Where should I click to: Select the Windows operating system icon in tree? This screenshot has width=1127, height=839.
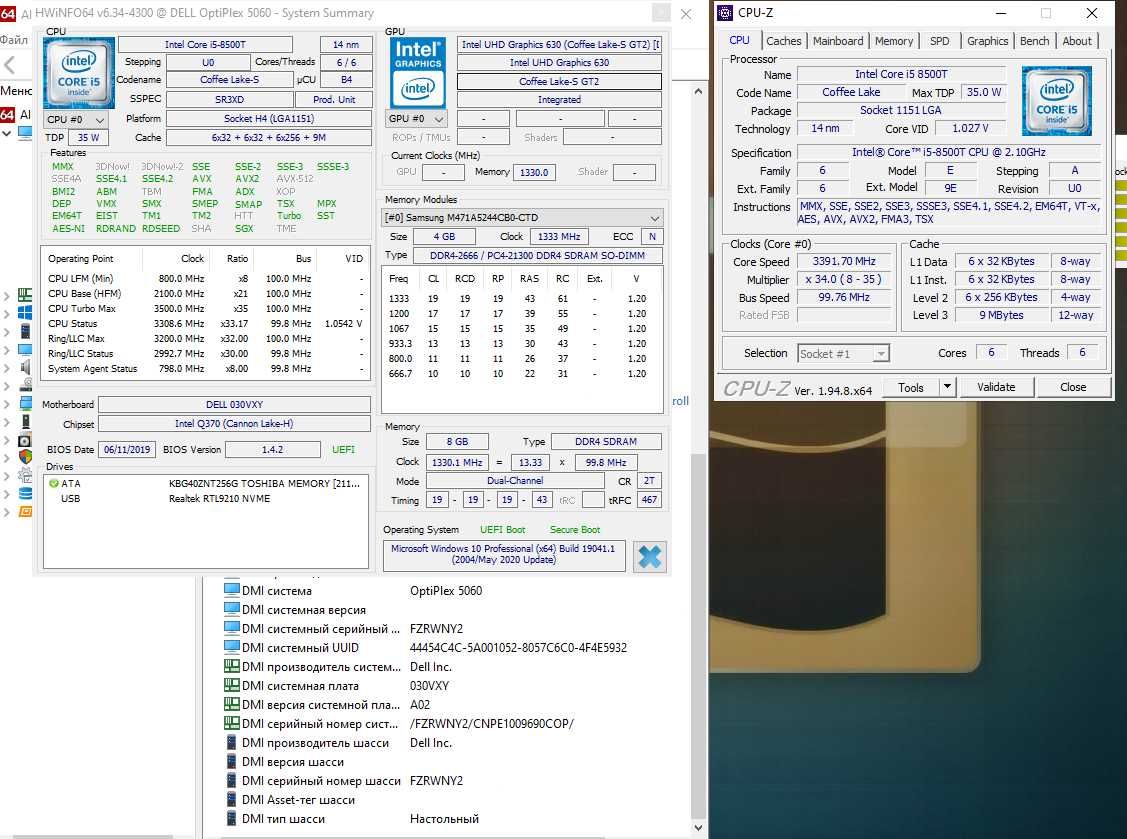[25, 313]
